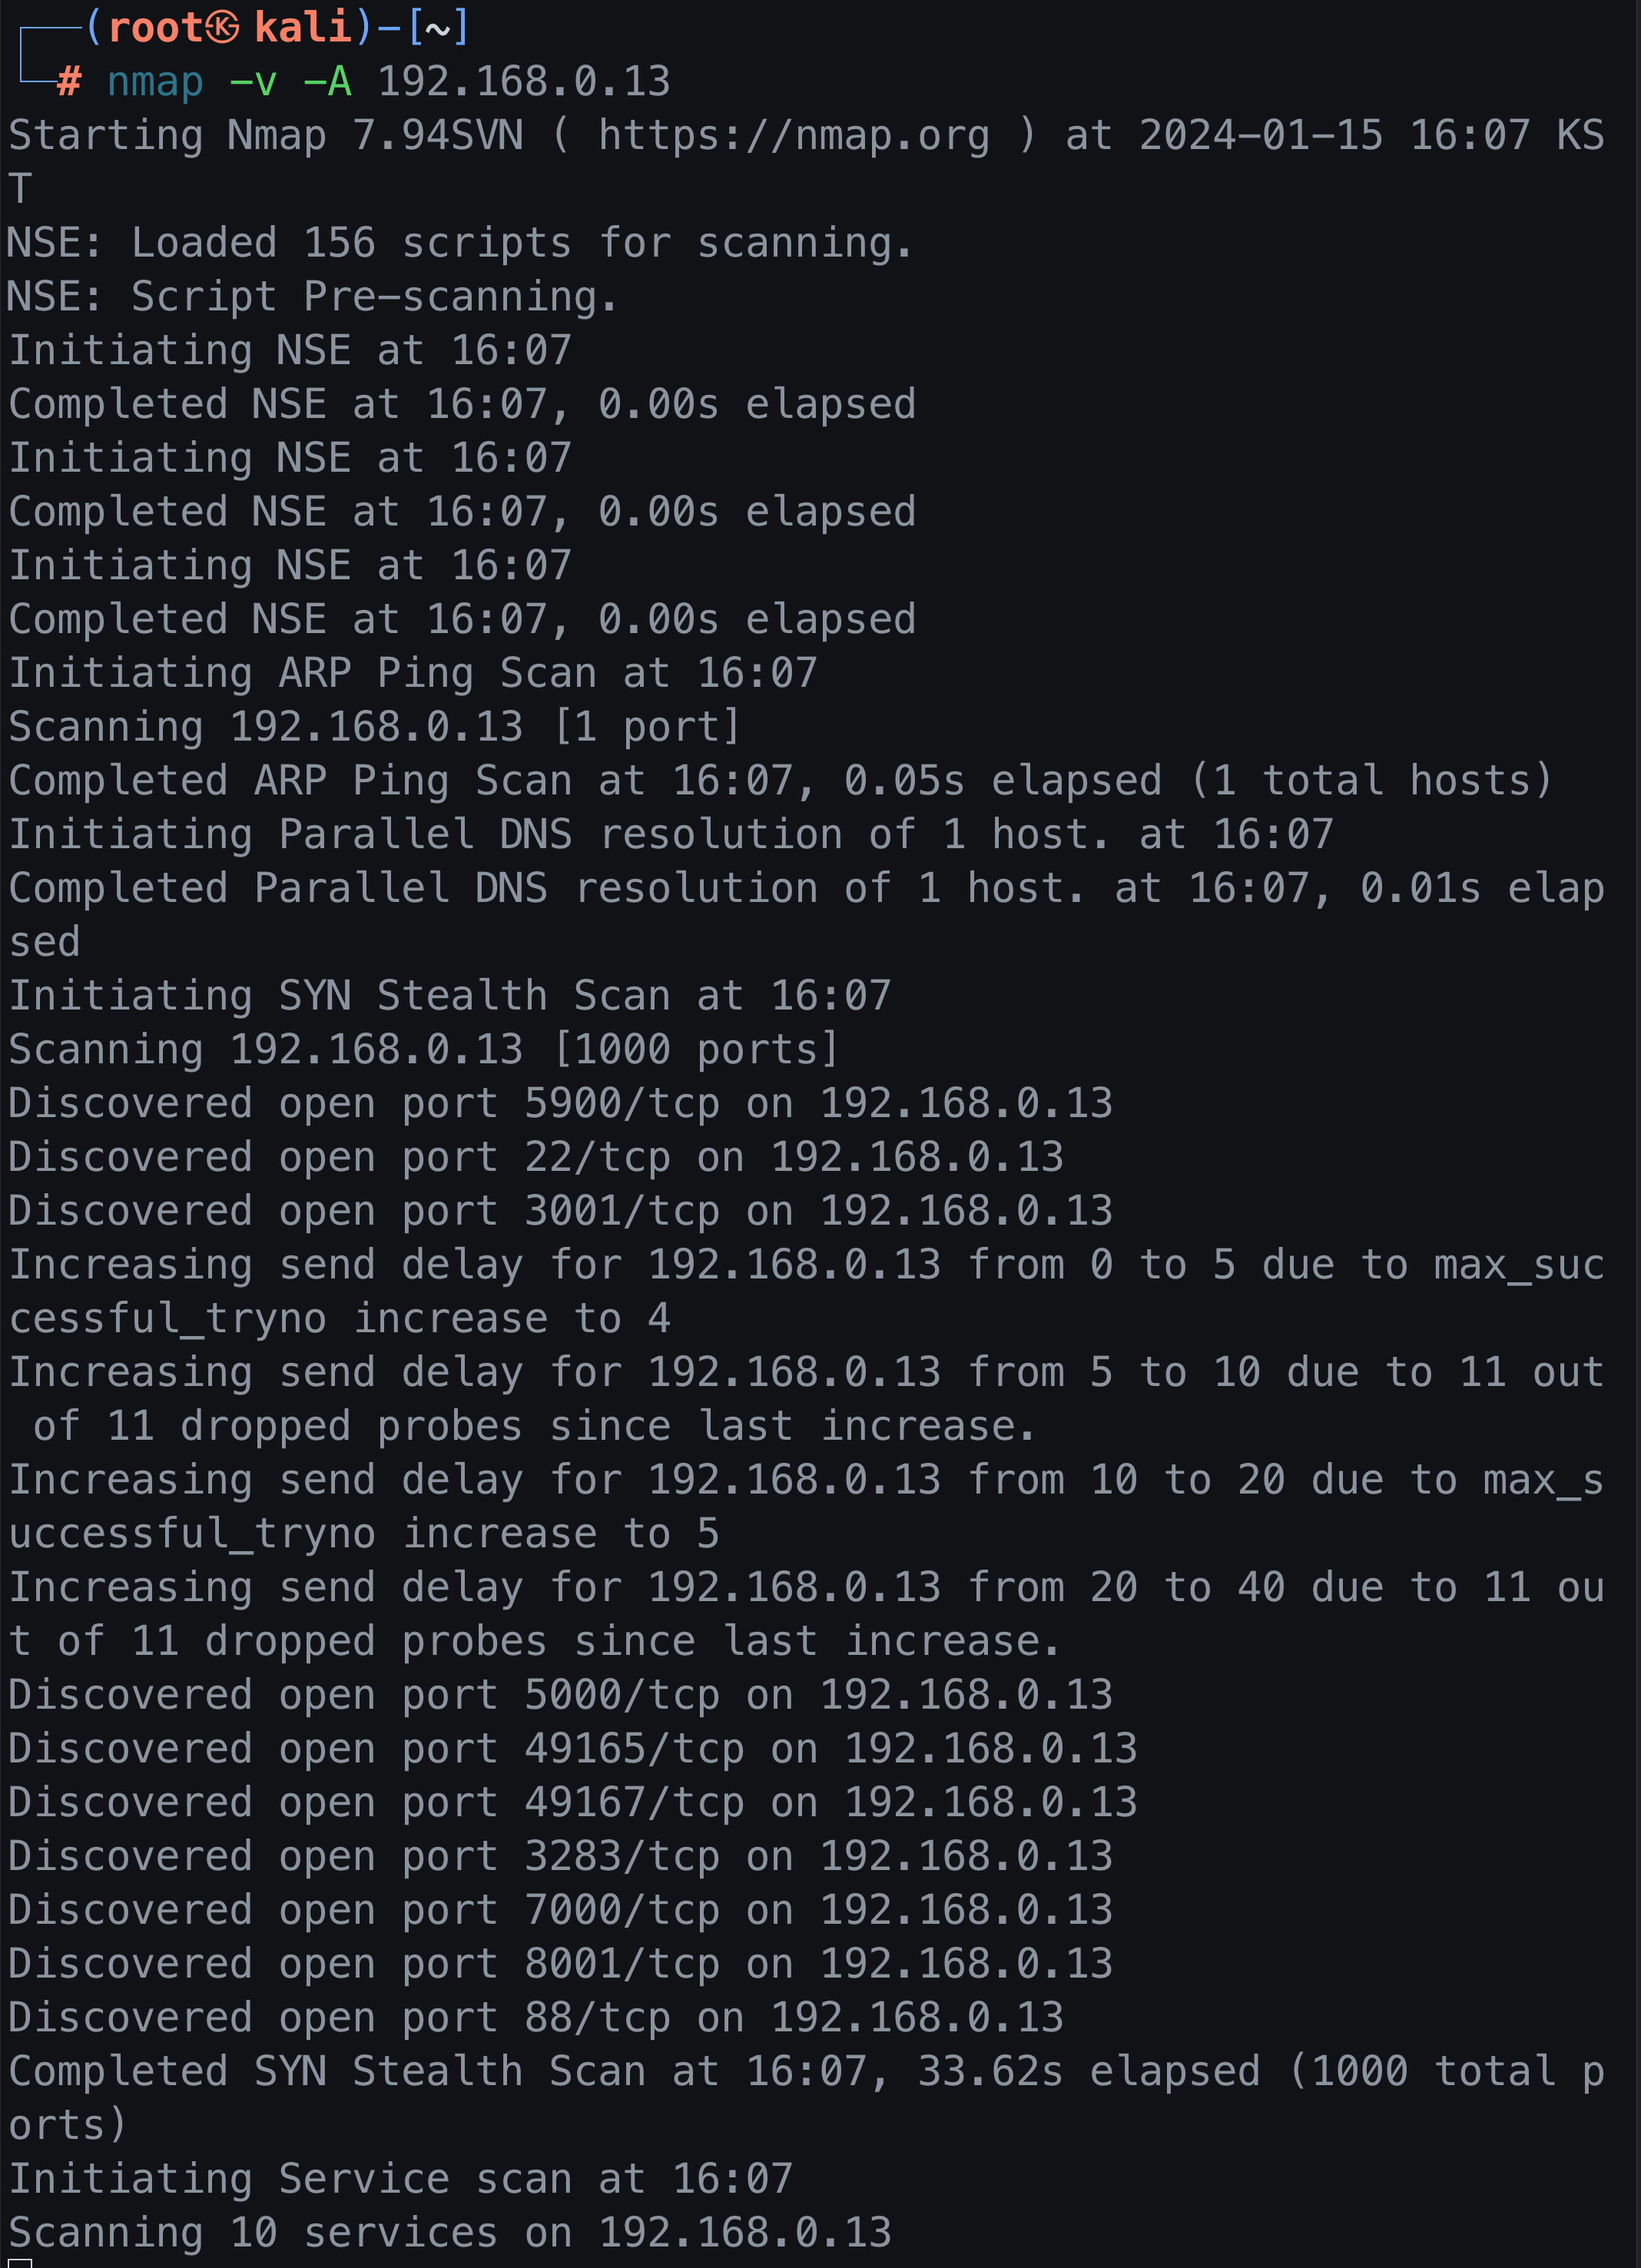Click the 3001/tcp discovered port text
The height and width of the screenshot is (2268, 1641).
click(621, 1211)
